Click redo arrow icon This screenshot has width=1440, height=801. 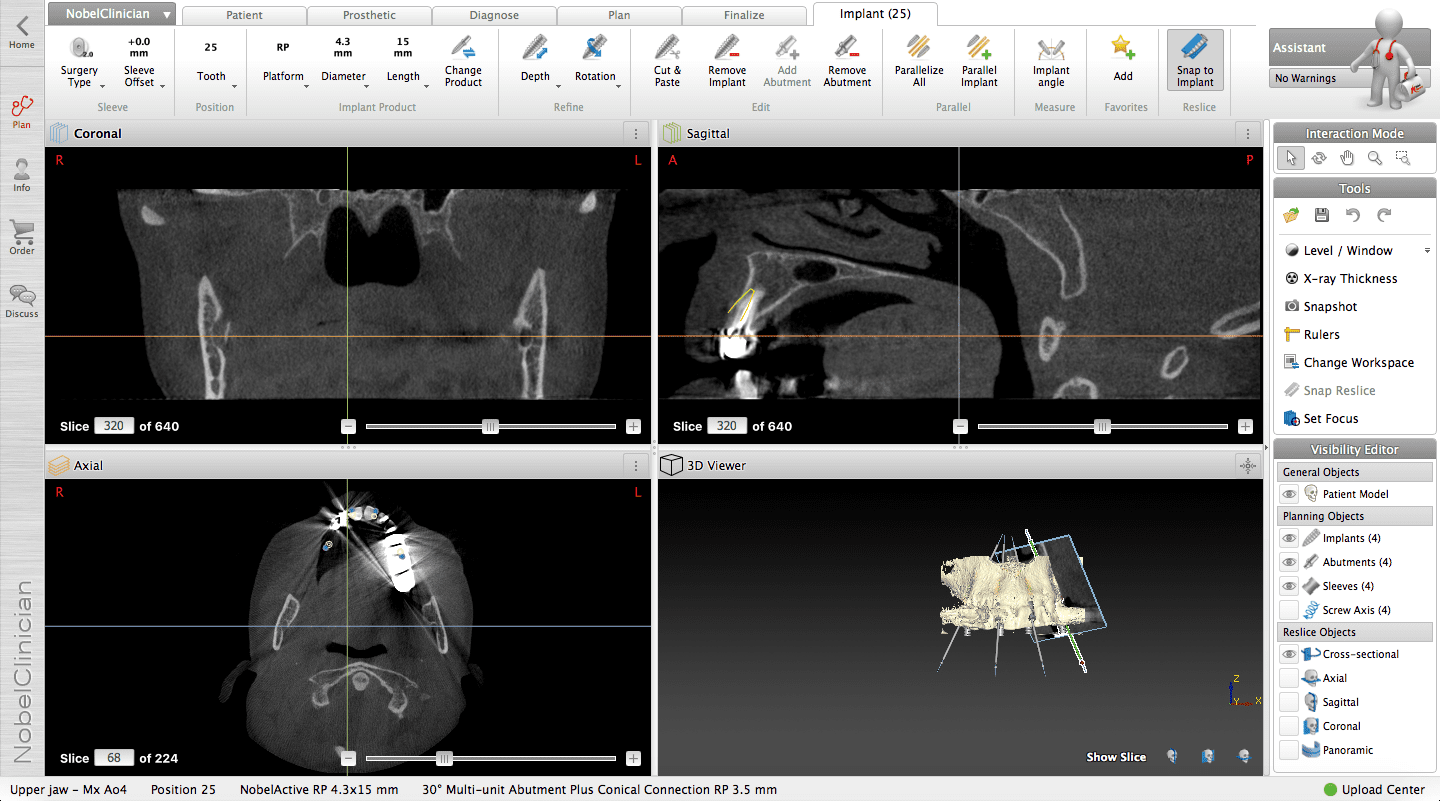coord(1384,215)
